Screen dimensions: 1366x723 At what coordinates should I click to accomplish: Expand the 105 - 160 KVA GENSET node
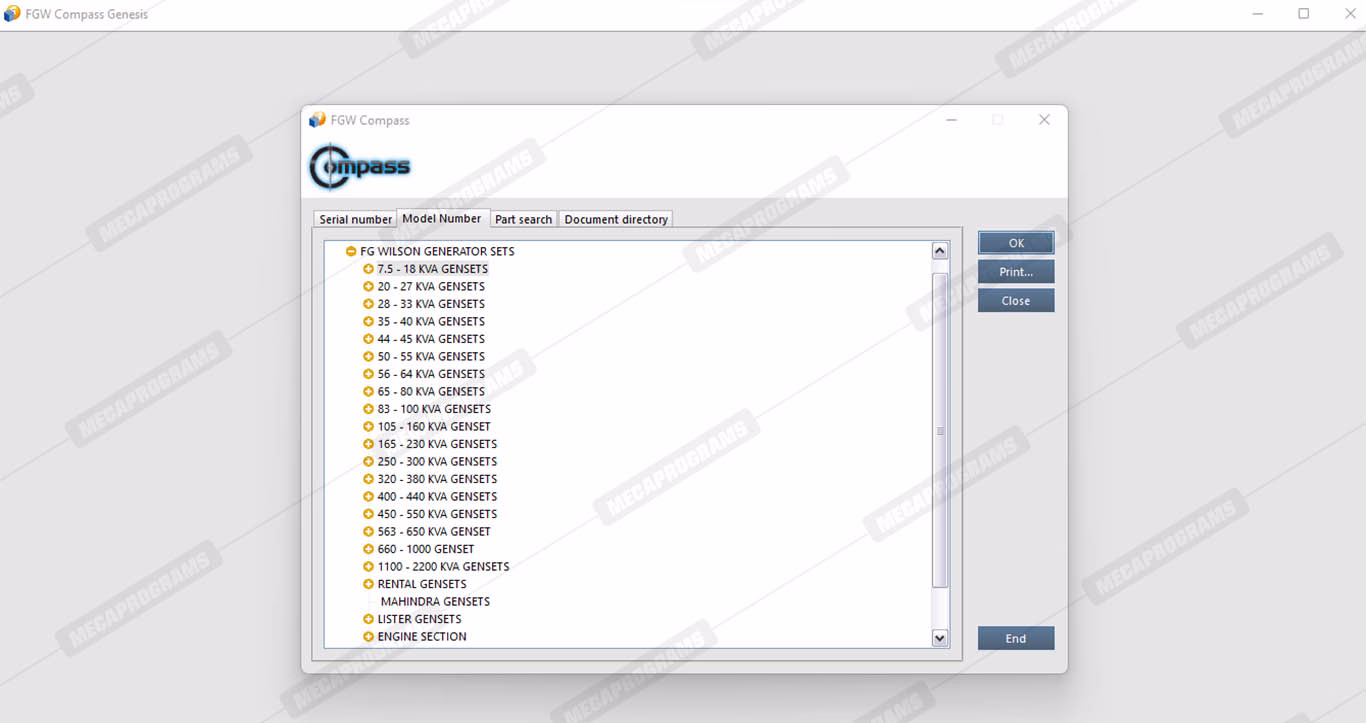368,427
